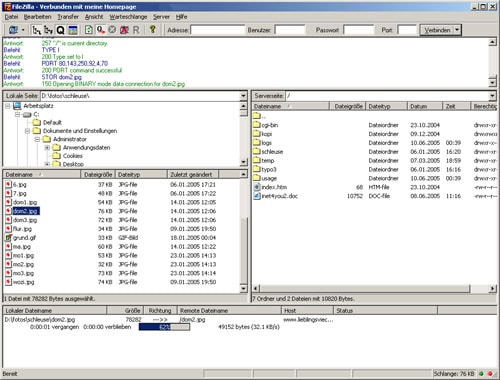
Task: Click the Verbinden button
Action: point(437,30)
